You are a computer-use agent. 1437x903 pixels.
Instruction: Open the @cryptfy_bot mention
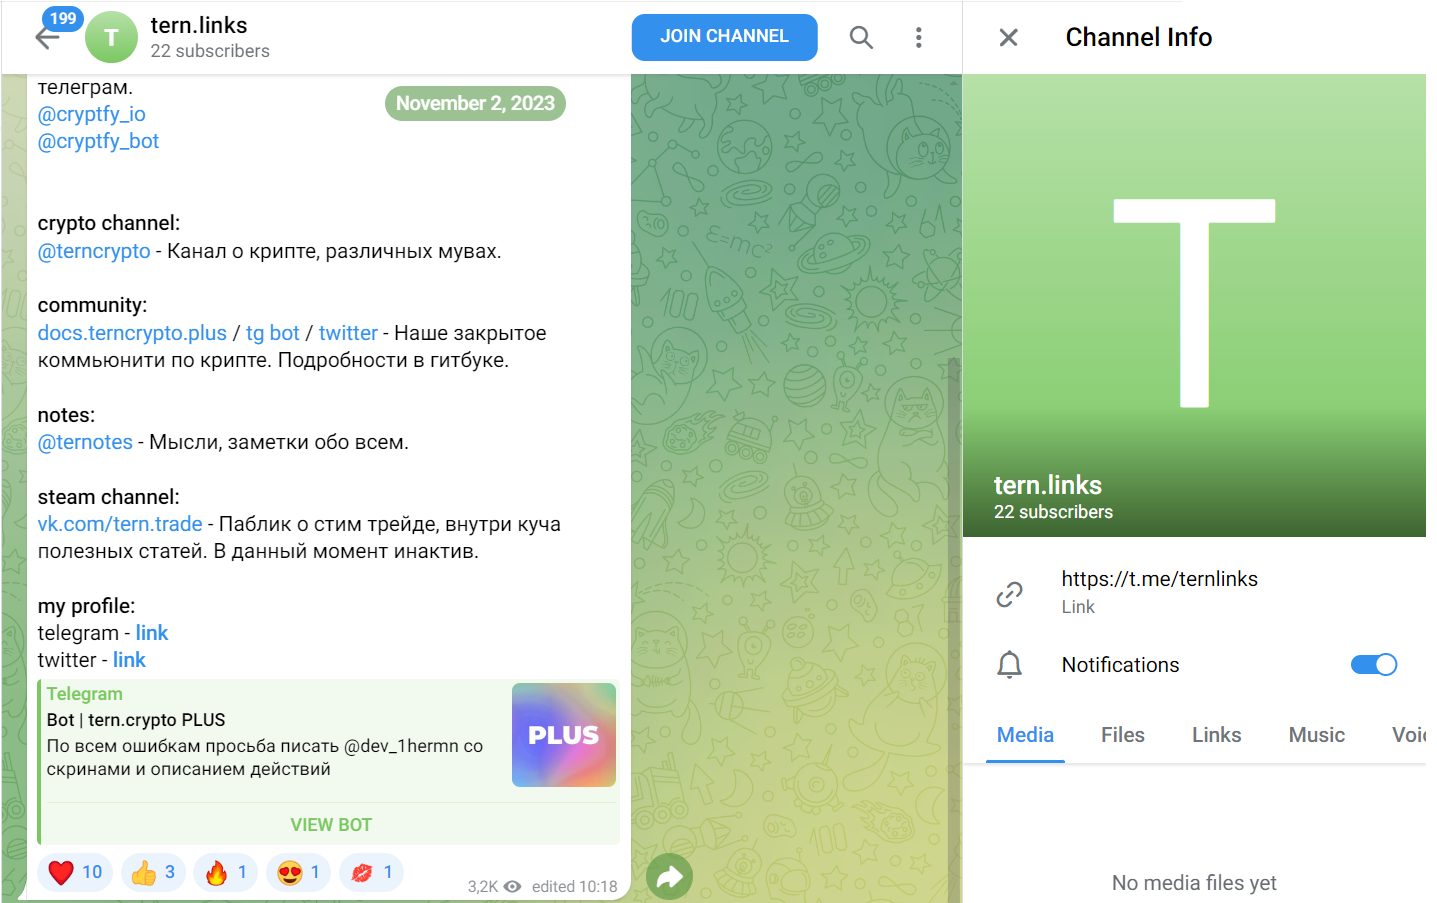(98, 141)
